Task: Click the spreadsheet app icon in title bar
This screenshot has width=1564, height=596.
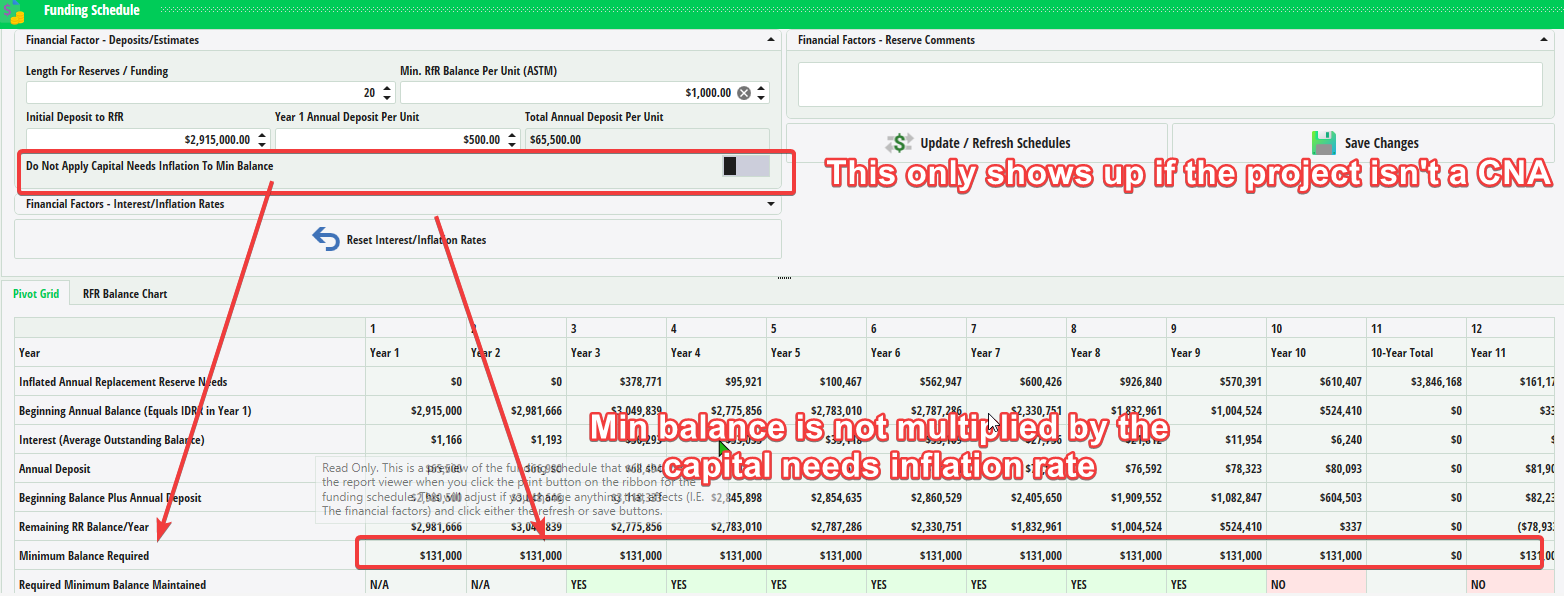Action: (14, 11)
